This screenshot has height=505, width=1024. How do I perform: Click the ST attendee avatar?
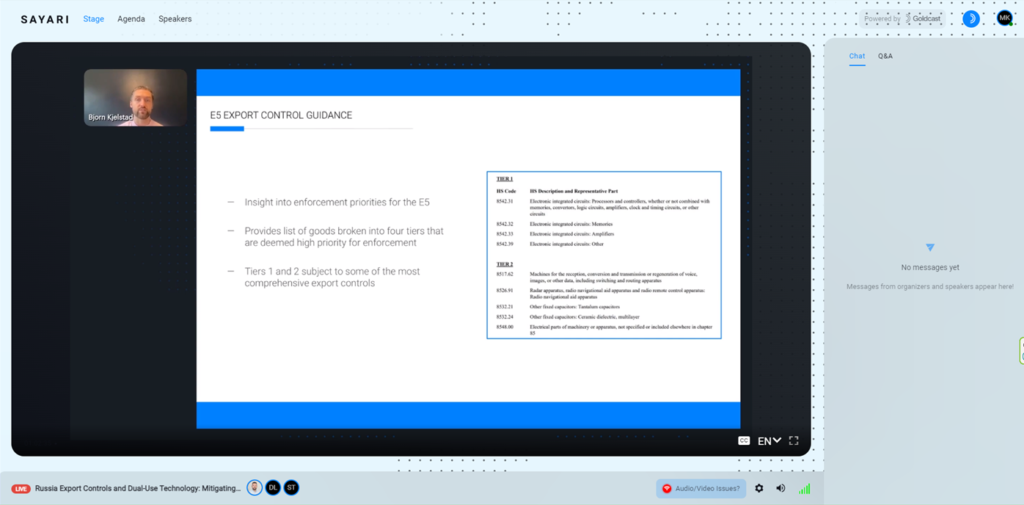pyautogui.click(x=291, y=488)
